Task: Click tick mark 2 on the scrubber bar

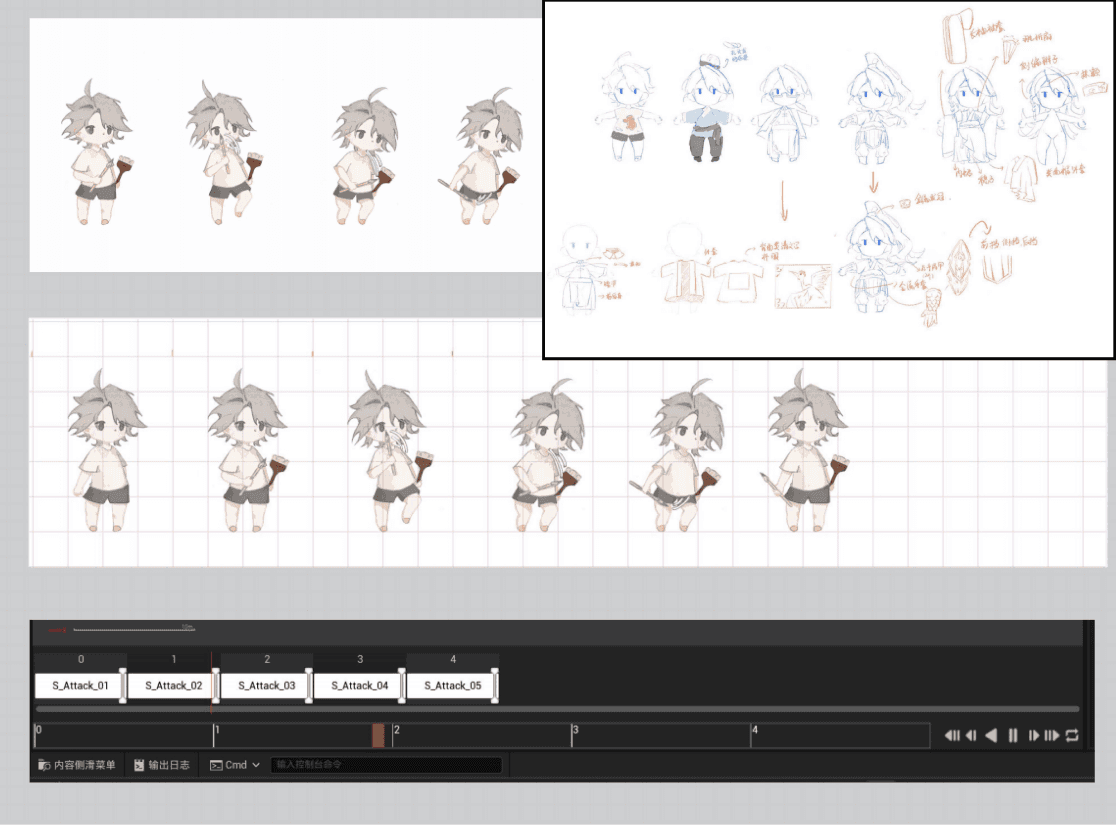Action: [394, 734]
